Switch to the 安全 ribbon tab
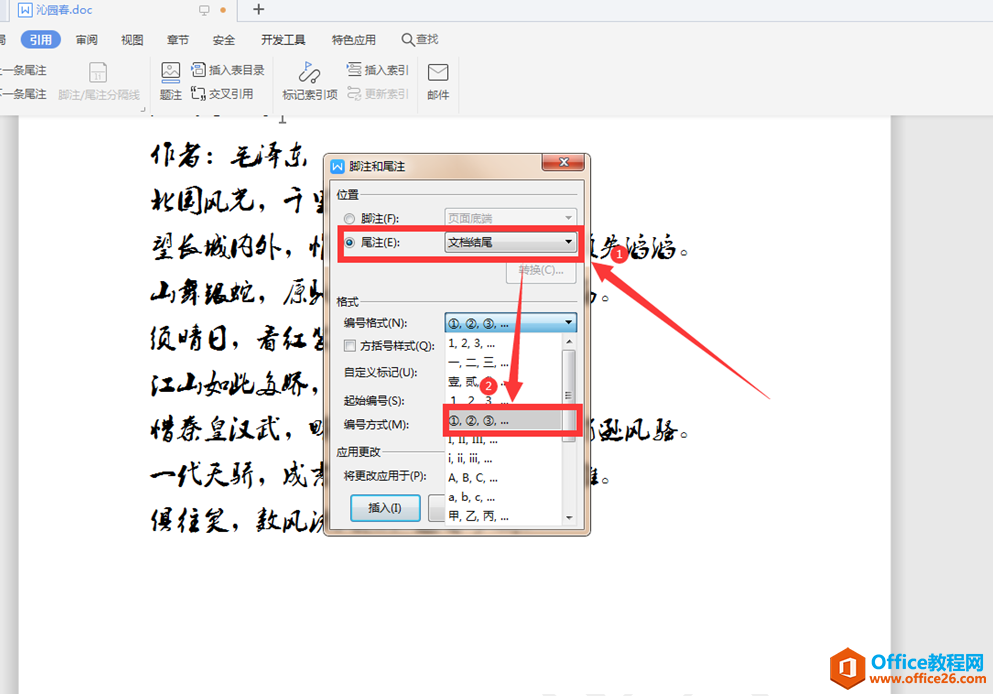 click(x=224, y=39)
